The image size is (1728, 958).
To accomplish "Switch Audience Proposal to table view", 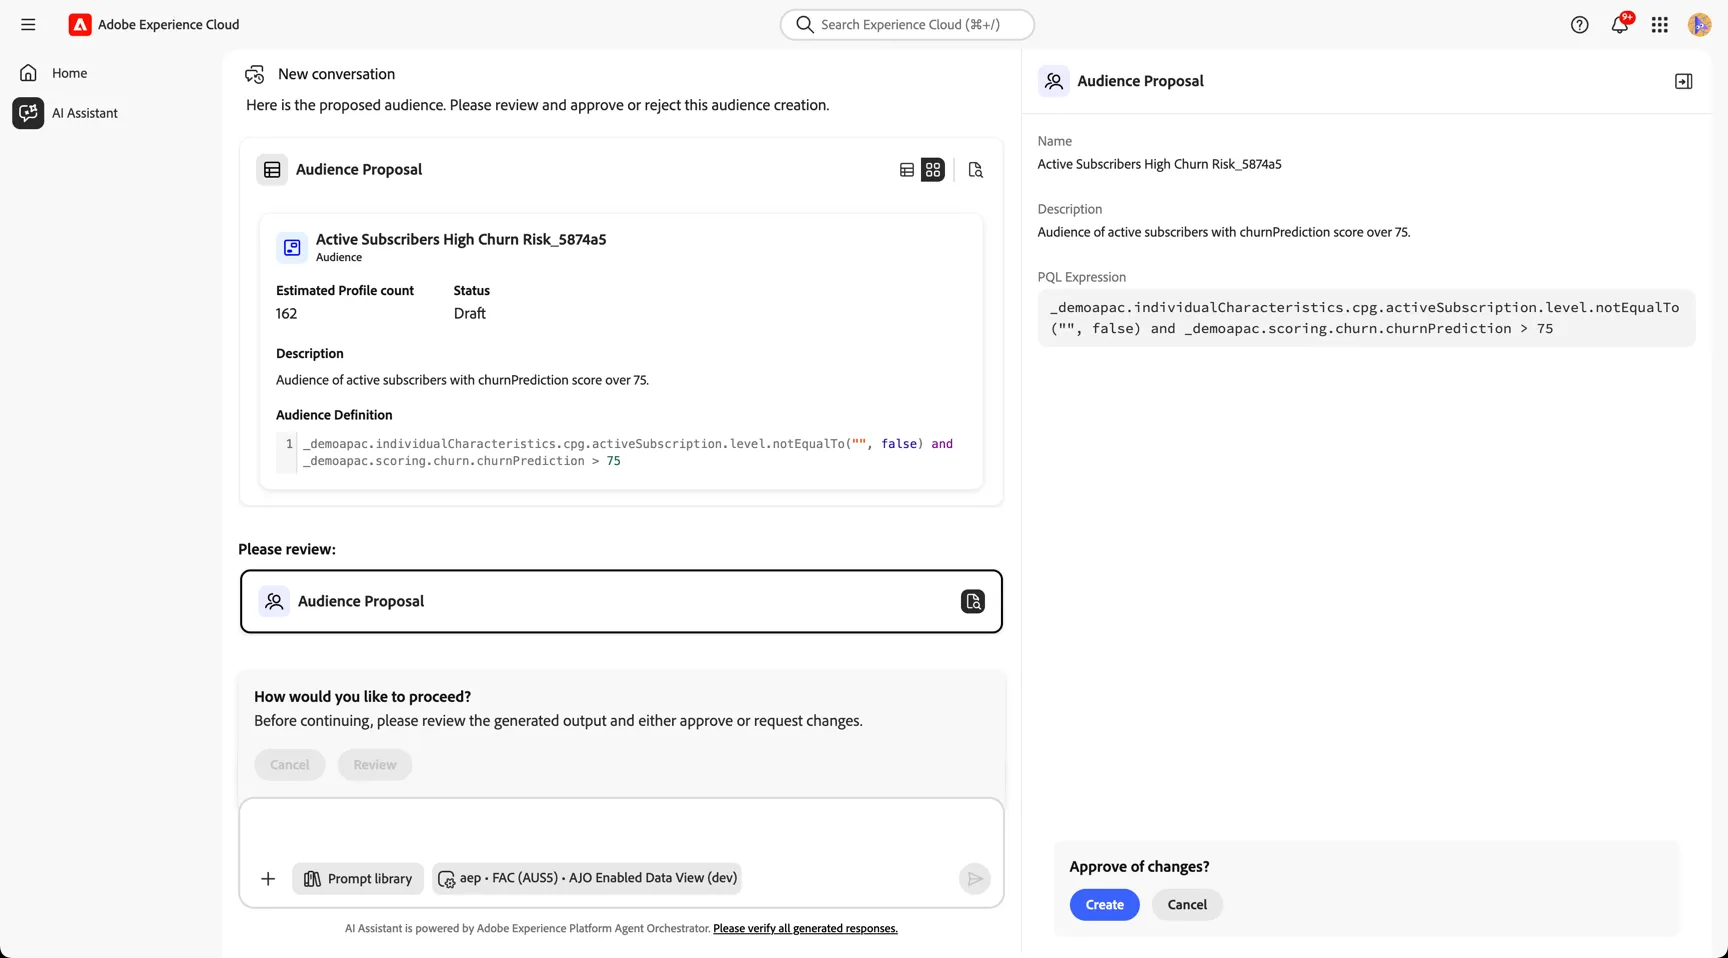I will (907, 170).
